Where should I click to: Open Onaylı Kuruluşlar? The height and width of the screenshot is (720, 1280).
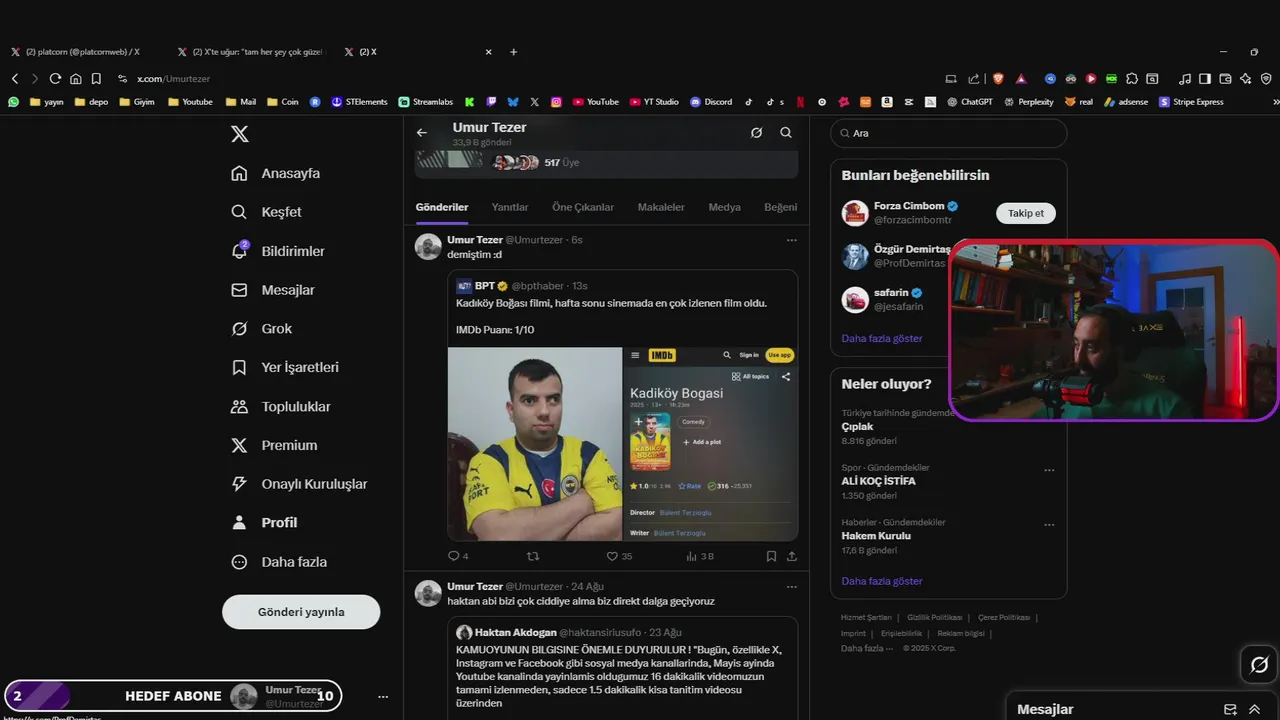299,484
